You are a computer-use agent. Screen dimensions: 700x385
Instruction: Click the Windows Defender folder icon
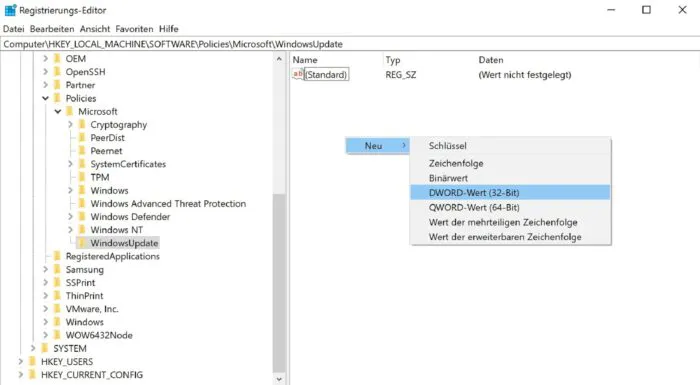[x=82, y=217]
